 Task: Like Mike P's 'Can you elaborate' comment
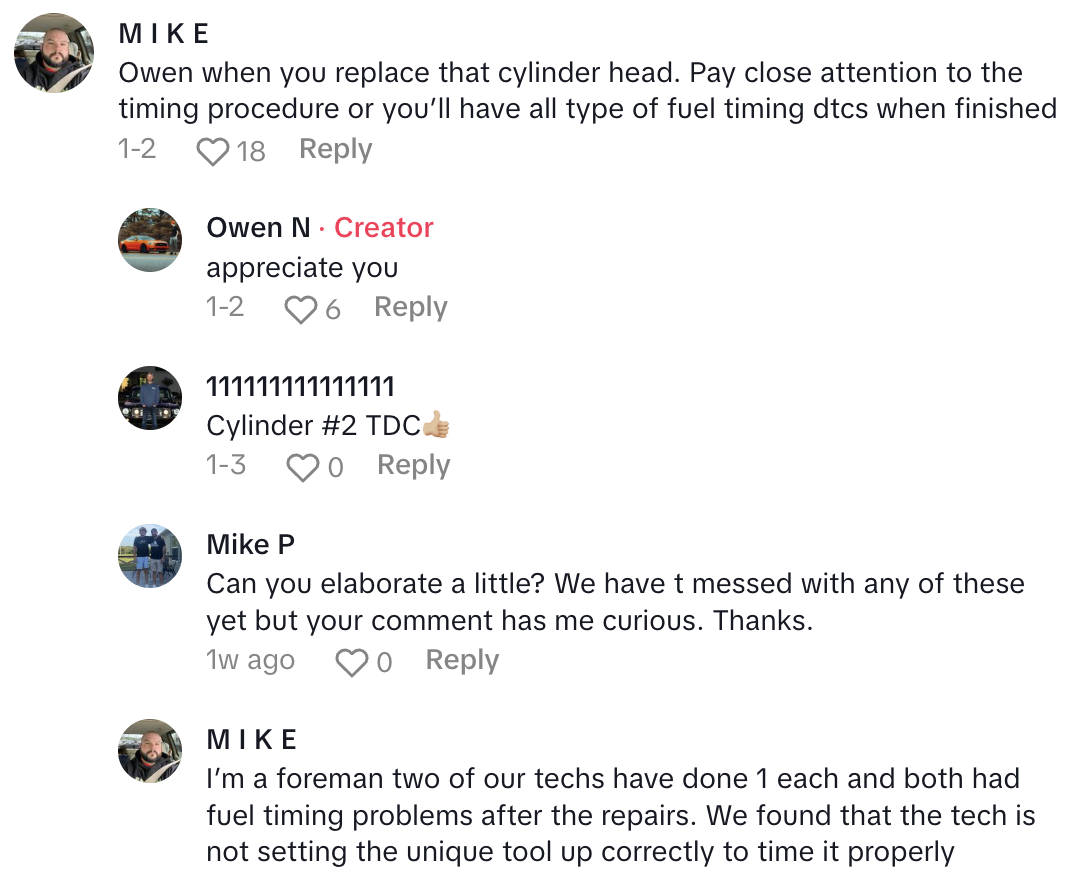tap(351, 663)
